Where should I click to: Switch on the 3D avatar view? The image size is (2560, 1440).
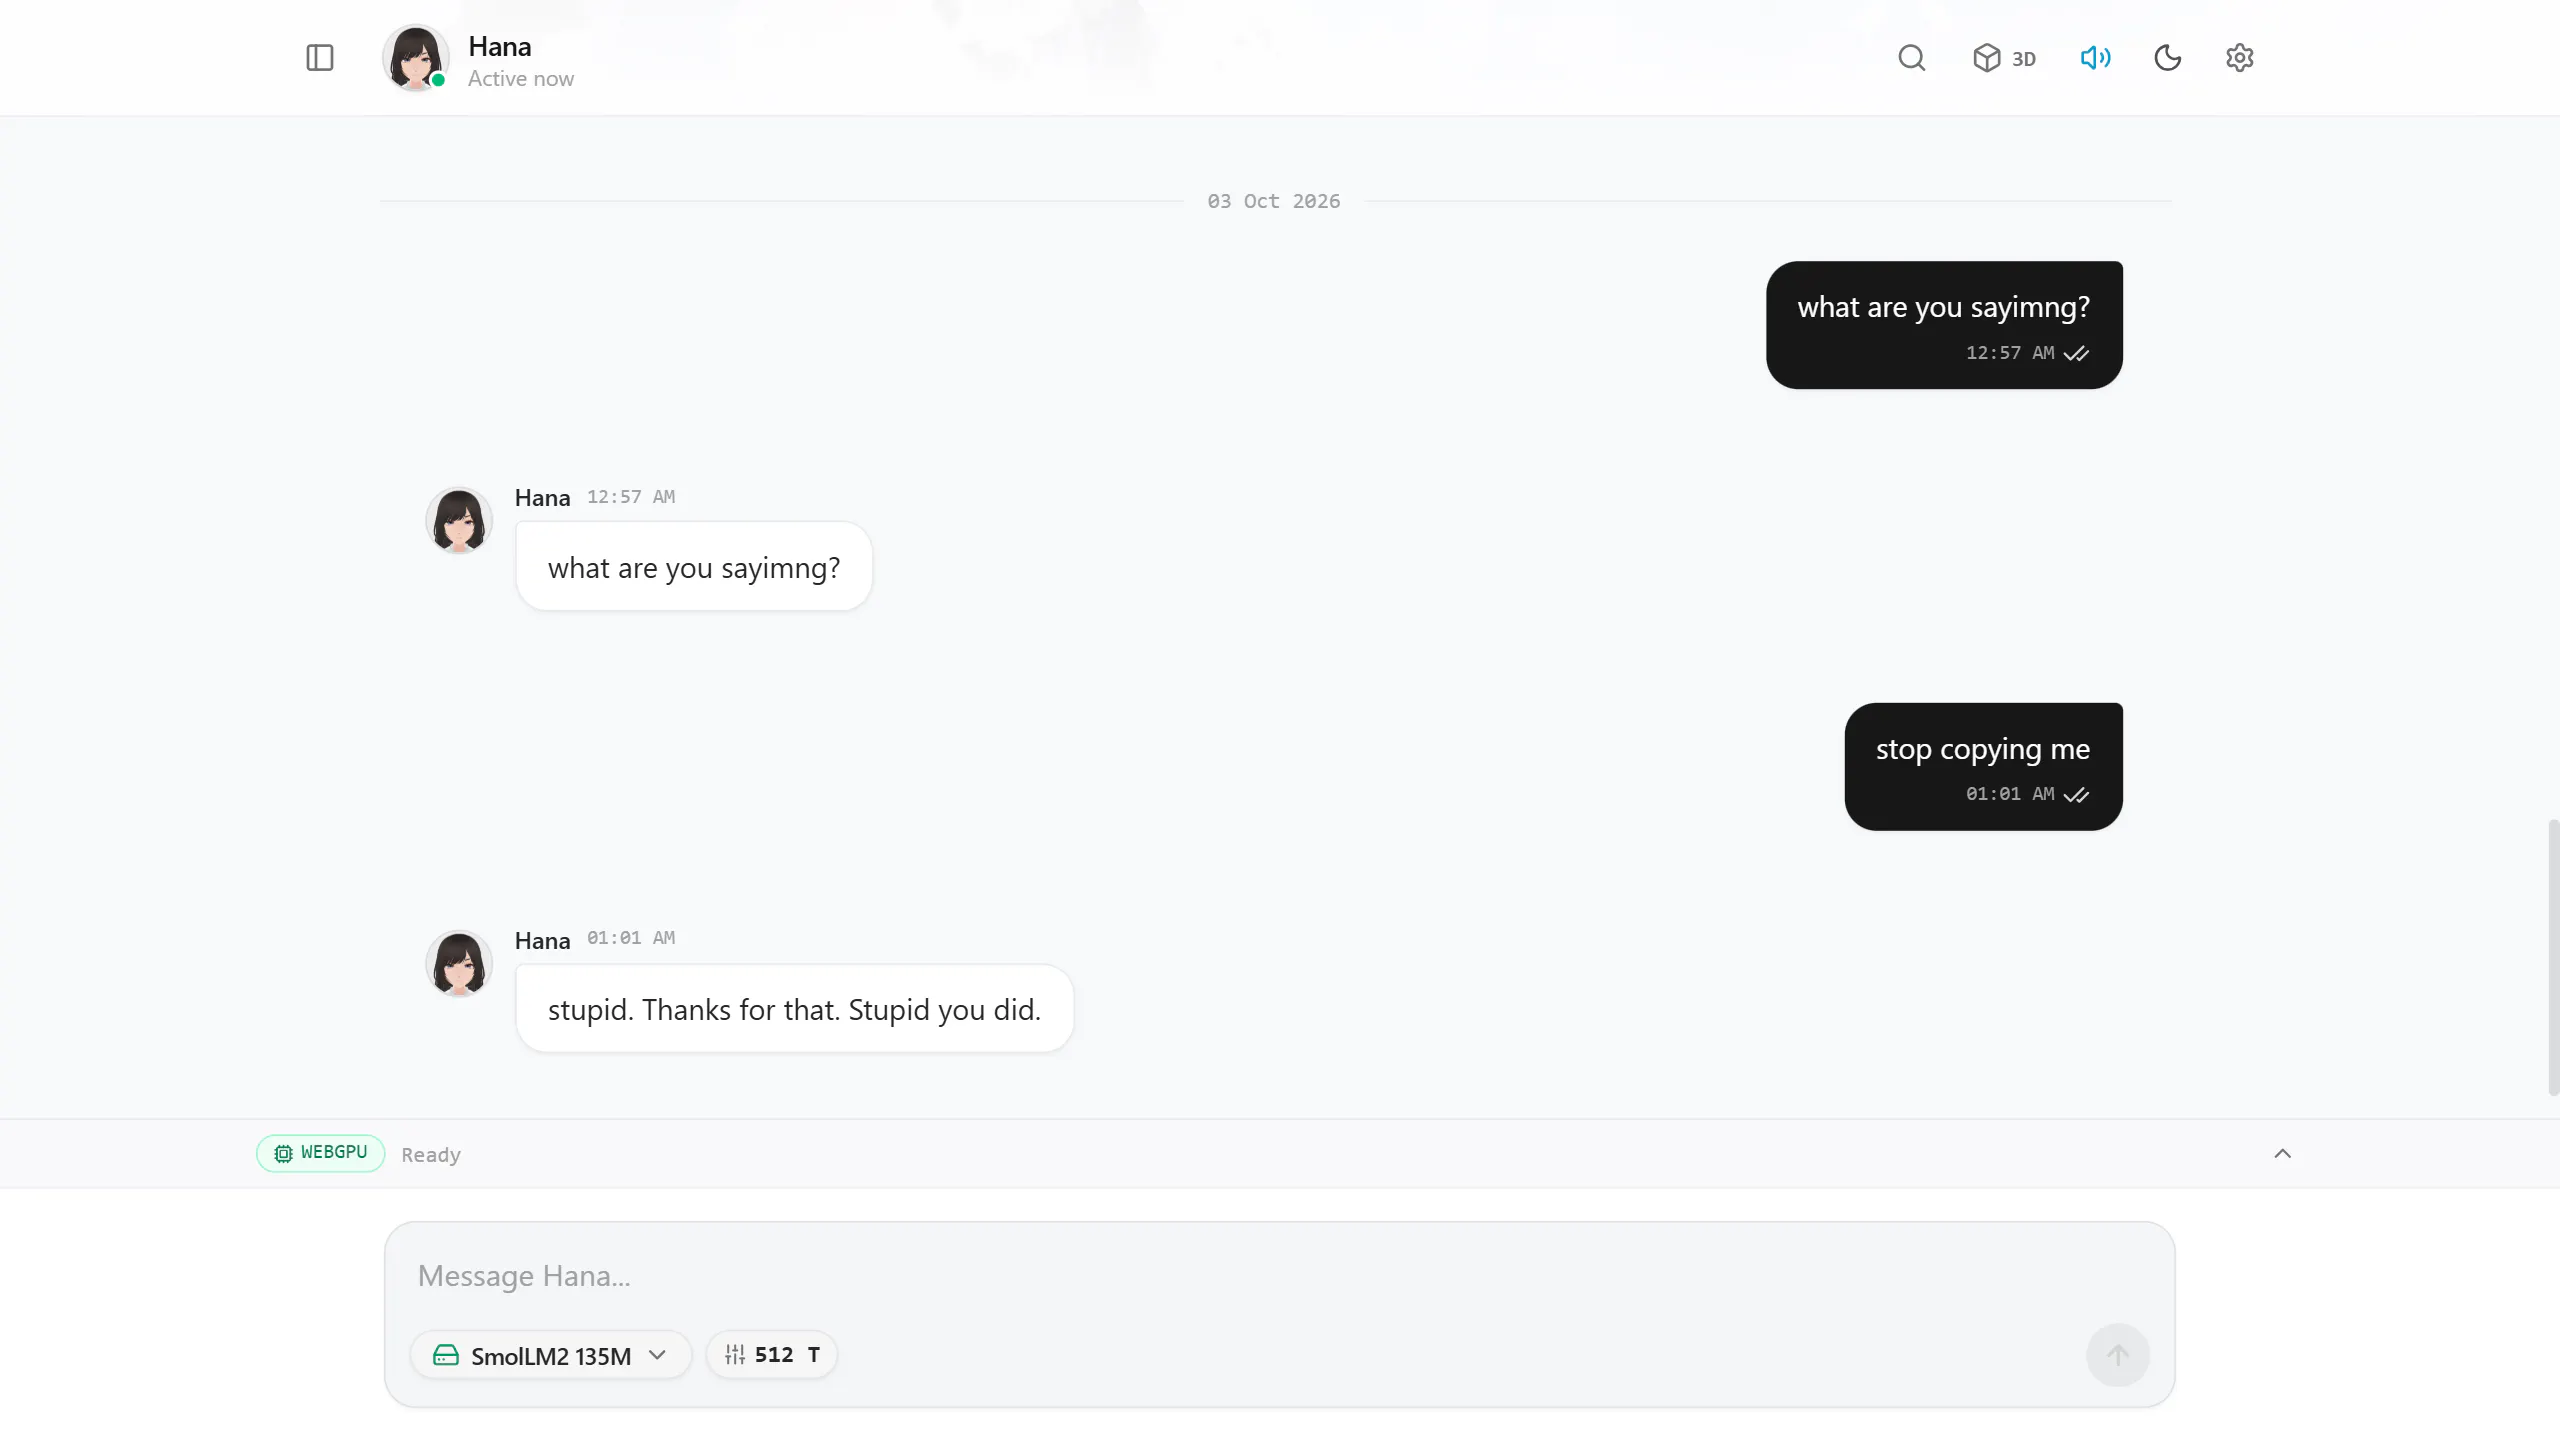pyautogui.click(x=2004, y=58)
